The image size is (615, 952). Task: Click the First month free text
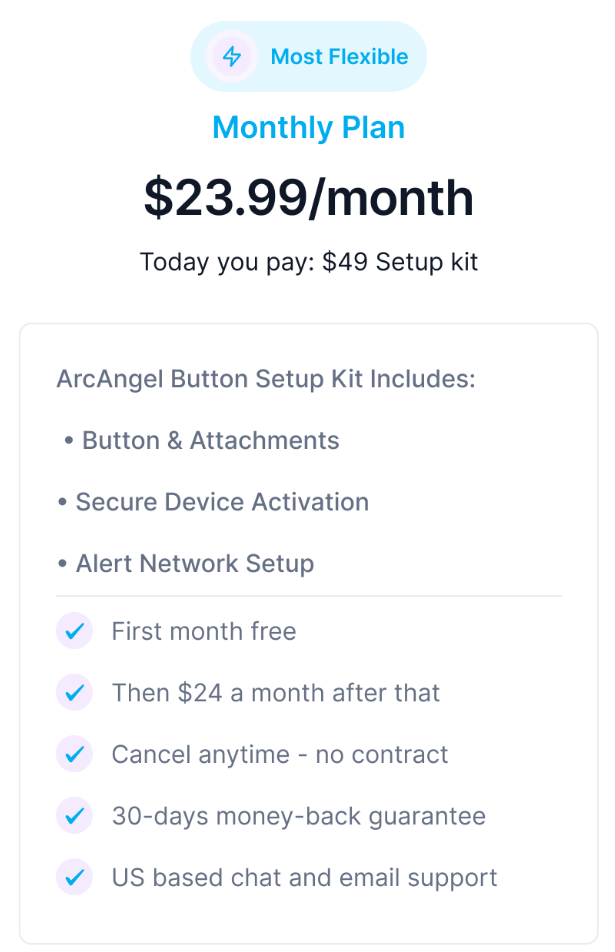coord(203,631)
